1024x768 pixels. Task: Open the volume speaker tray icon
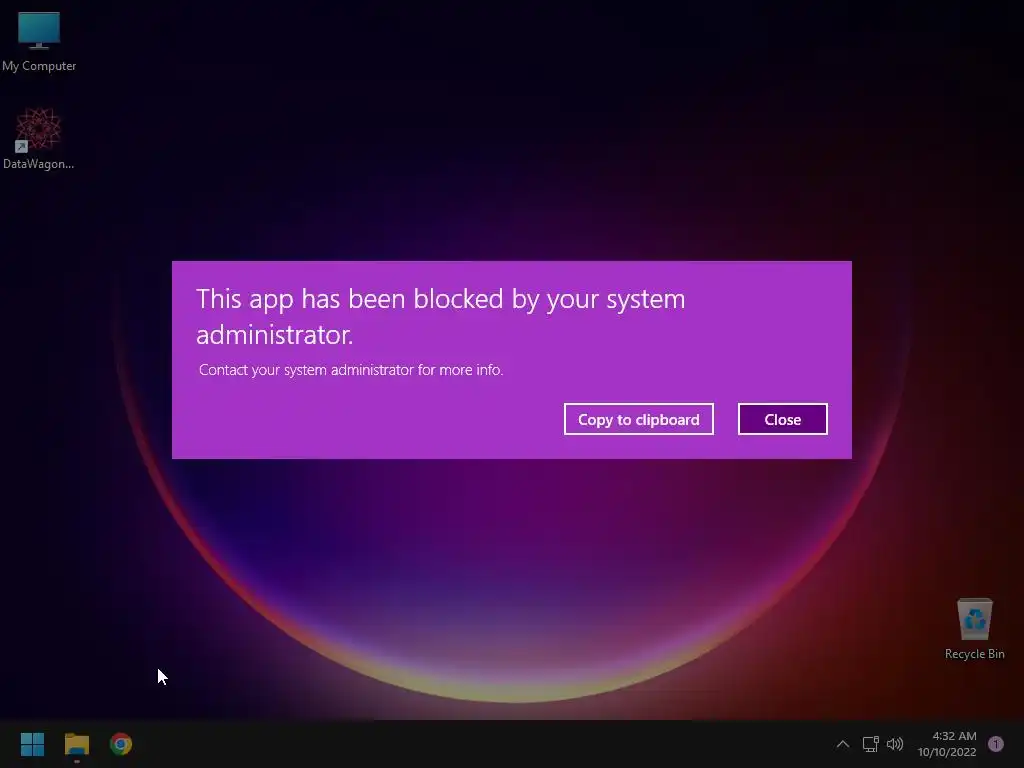click(895, 744)
